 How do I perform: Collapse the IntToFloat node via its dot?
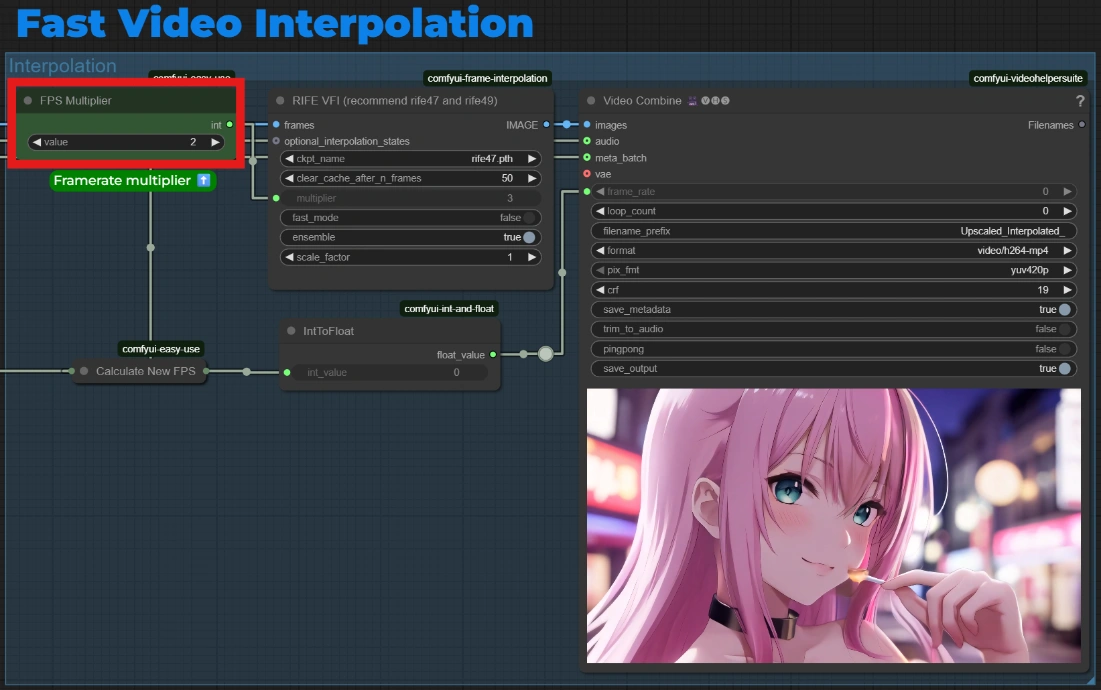(291, 331)
